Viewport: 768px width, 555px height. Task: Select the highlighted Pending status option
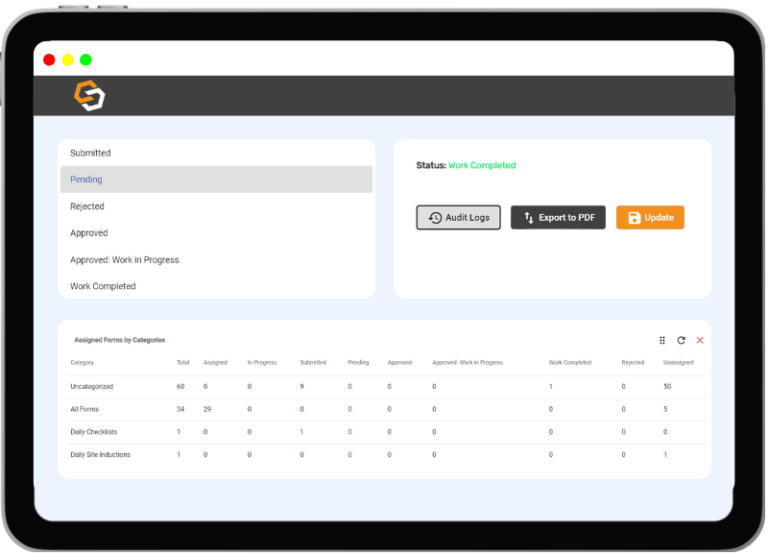point(87,180)
